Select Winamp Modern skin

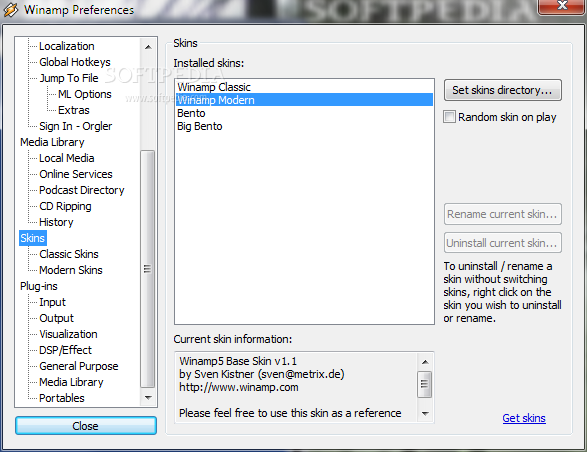tap(304, 100)
